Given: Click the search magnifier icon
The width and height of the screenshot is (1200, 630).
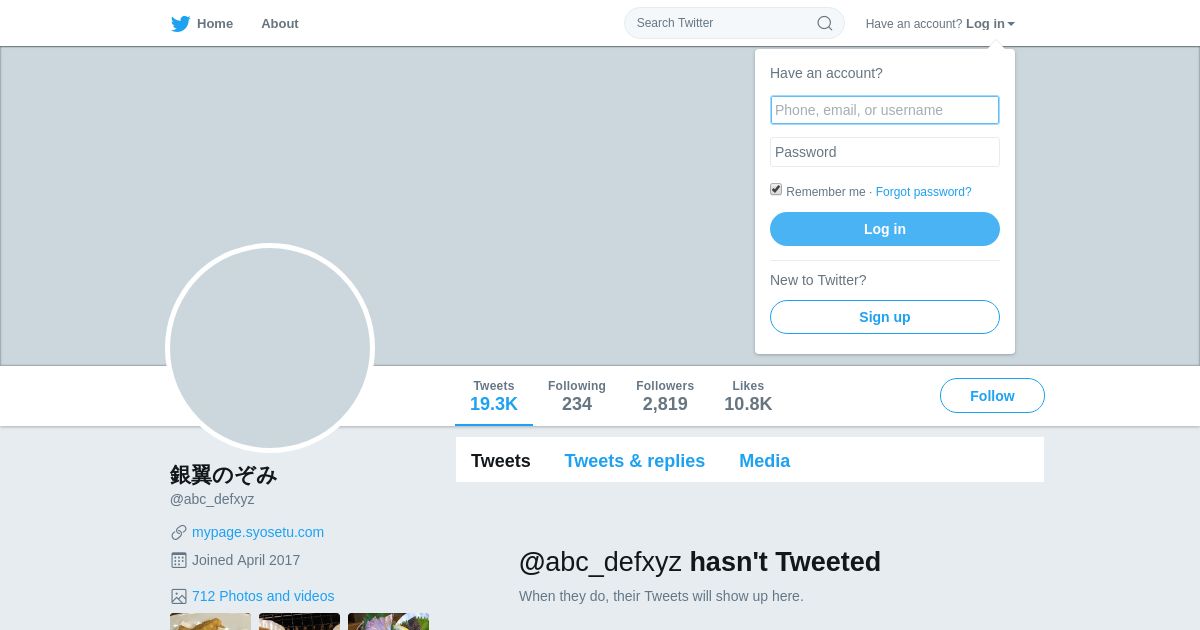Looking at the screenshot, I should (x=824, y=23).
